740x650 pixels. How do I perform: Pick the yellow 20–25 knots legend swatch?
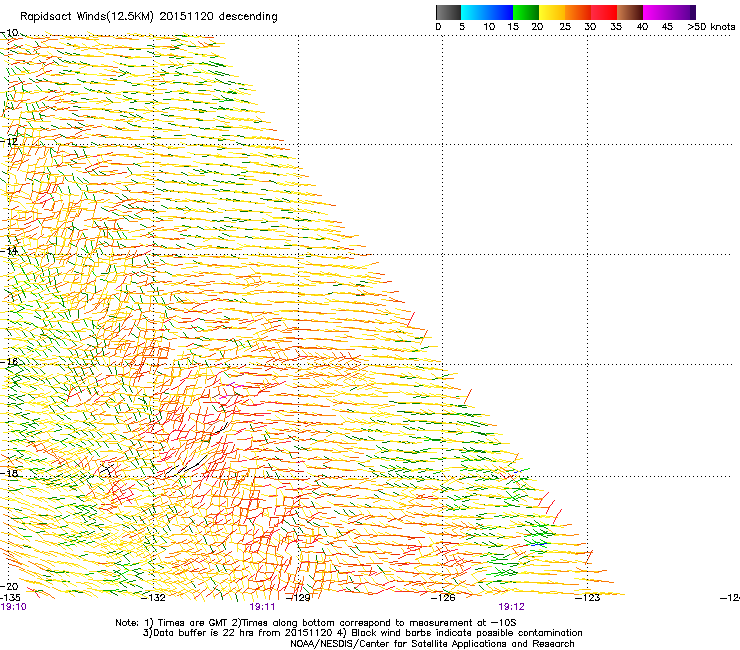pos(552,12)
